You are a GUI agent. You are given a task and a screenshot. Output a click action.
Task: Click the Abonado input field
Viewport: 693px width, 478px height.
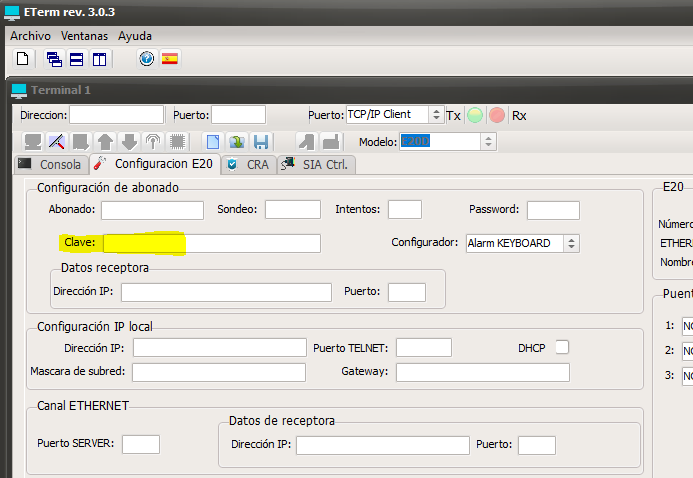[152, 210]
